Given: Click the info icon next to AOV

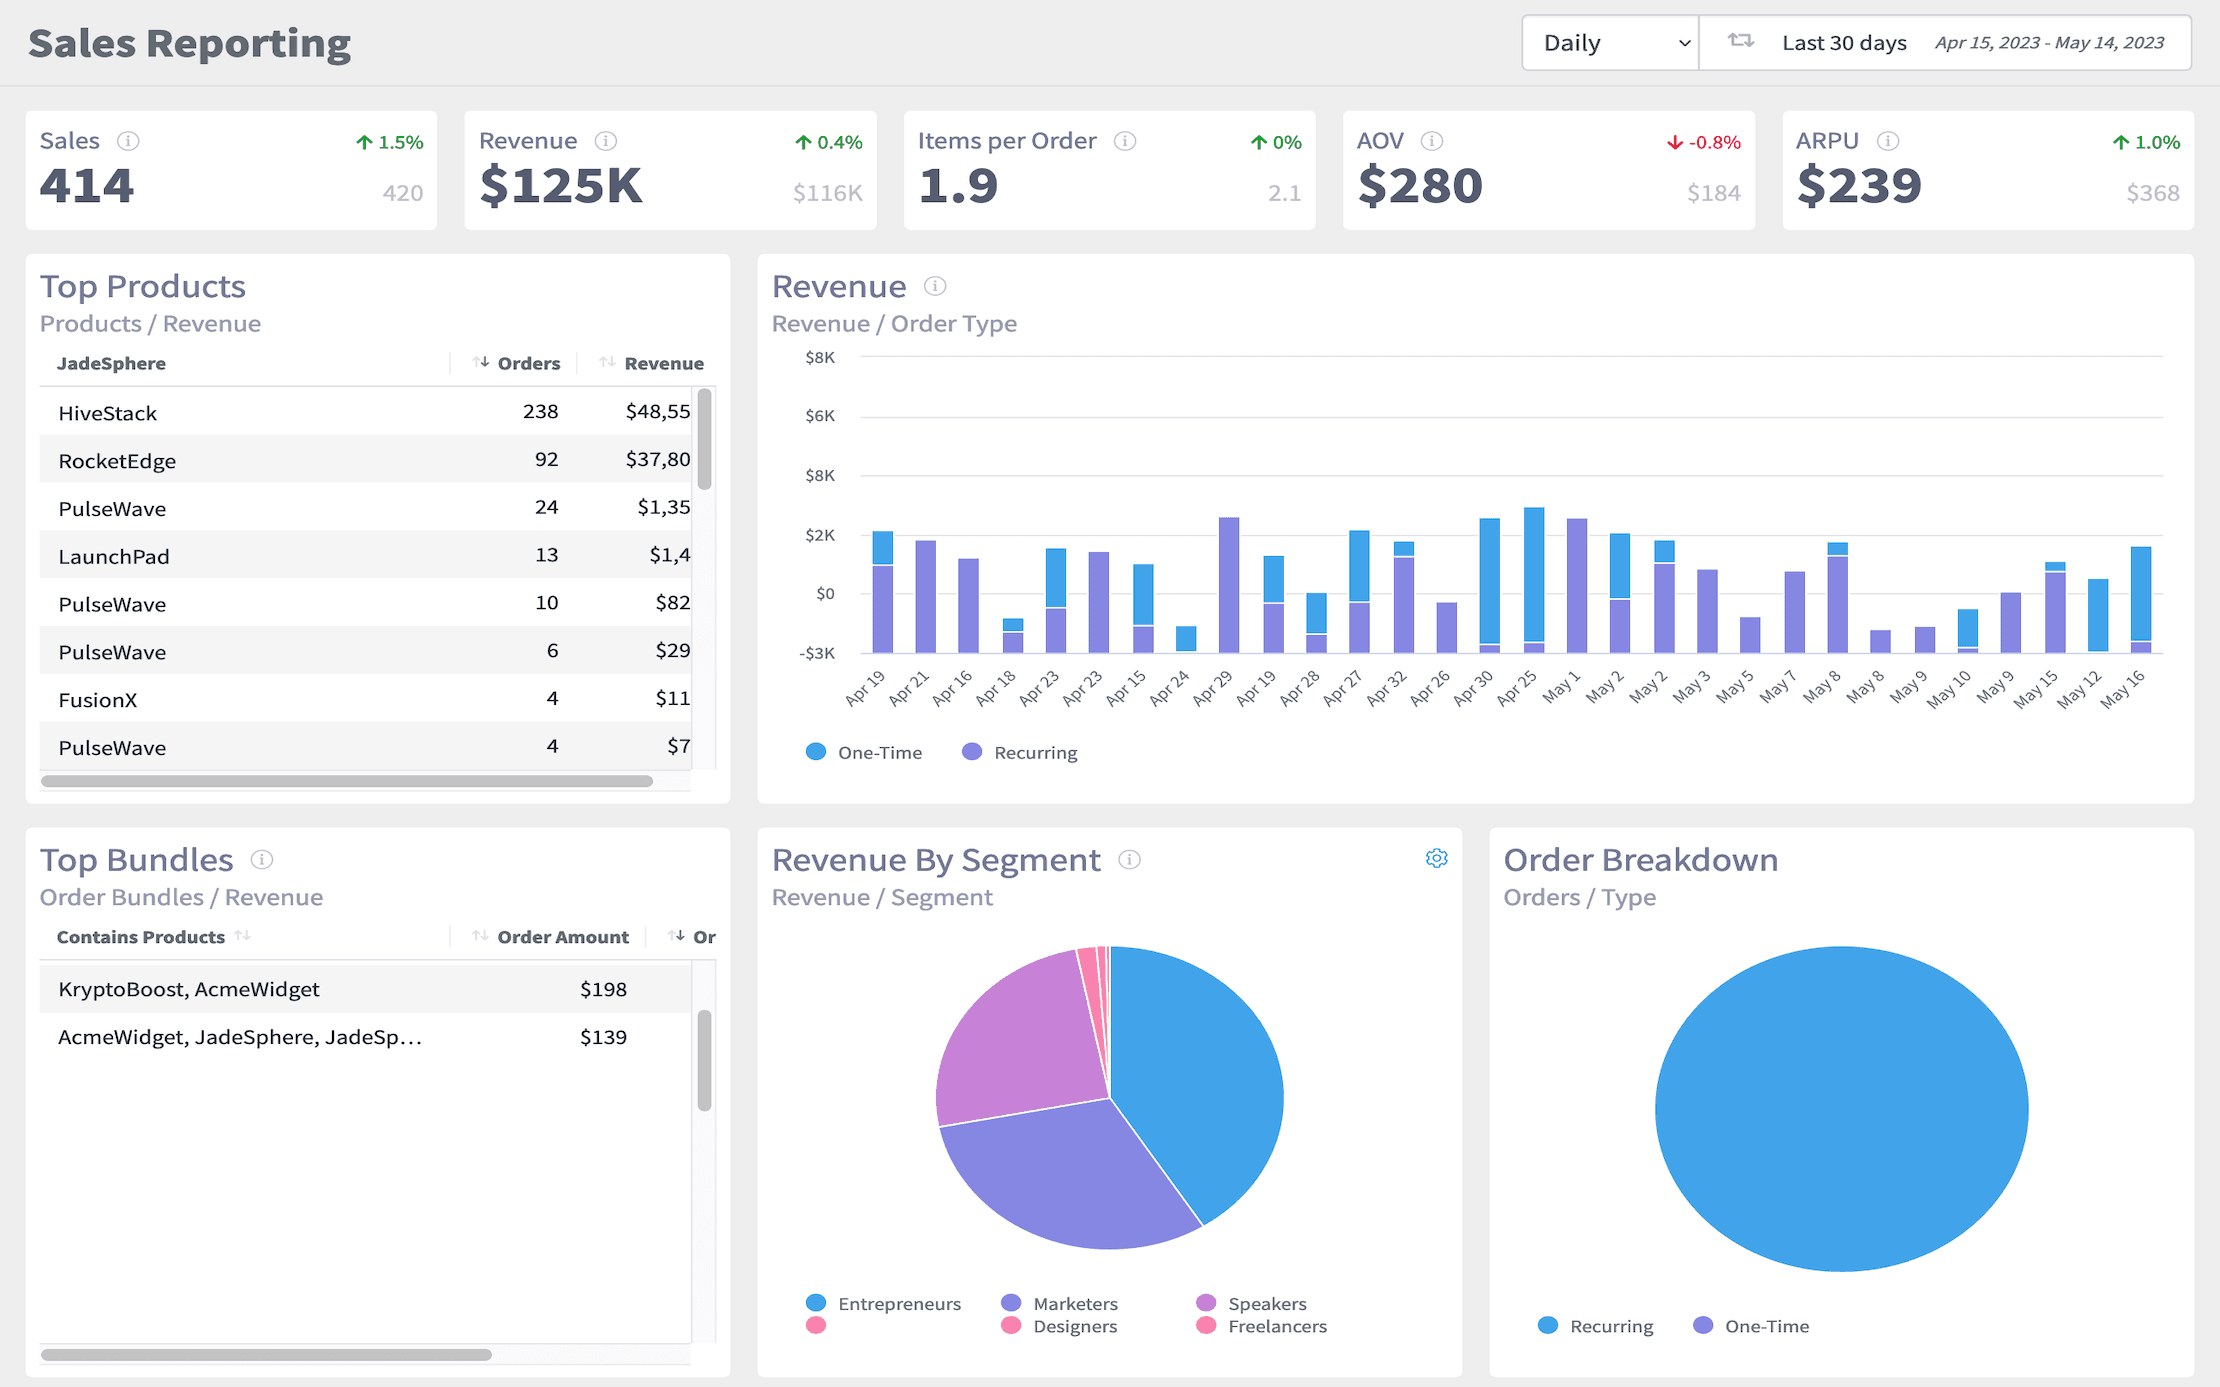Looking at the screenshot, I should point(1432,141).
